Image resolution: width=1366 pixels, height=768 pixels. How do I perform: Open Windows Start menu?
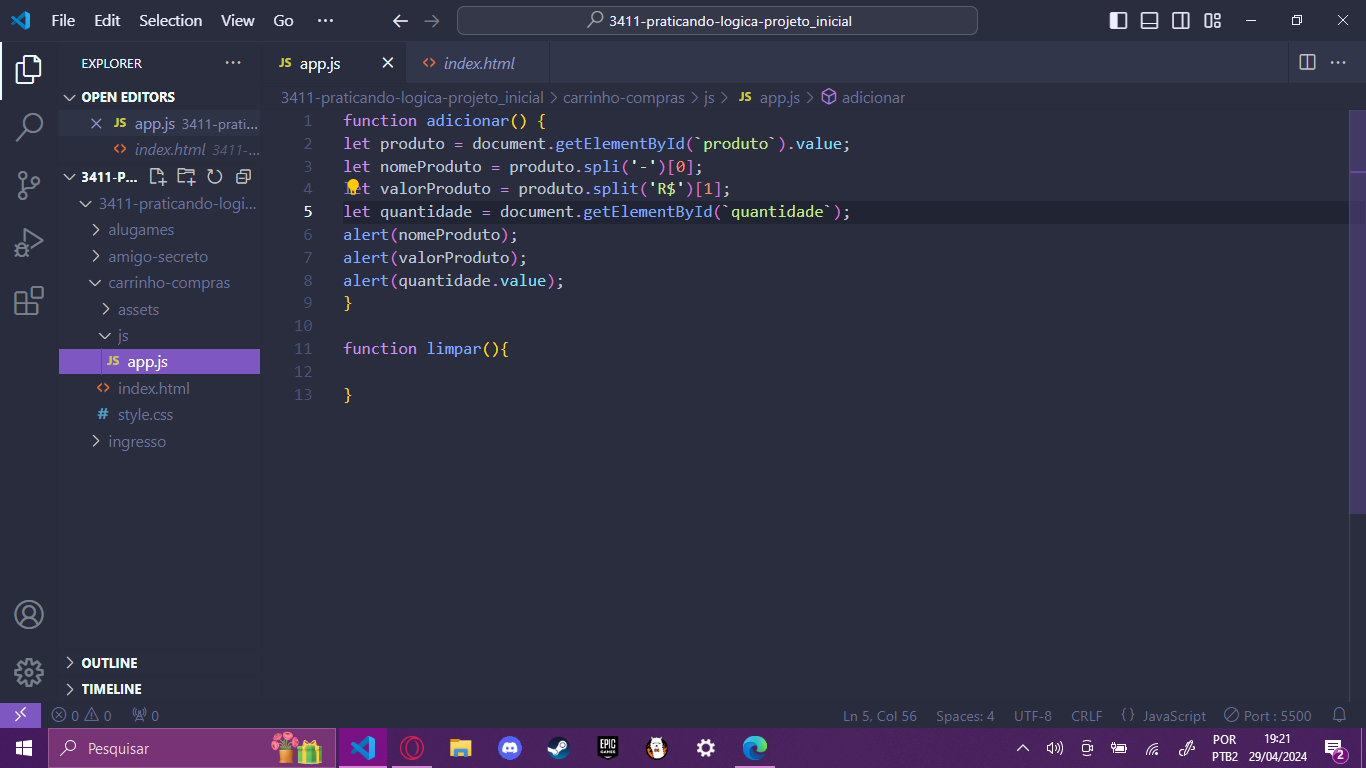(x=23, y=748)
